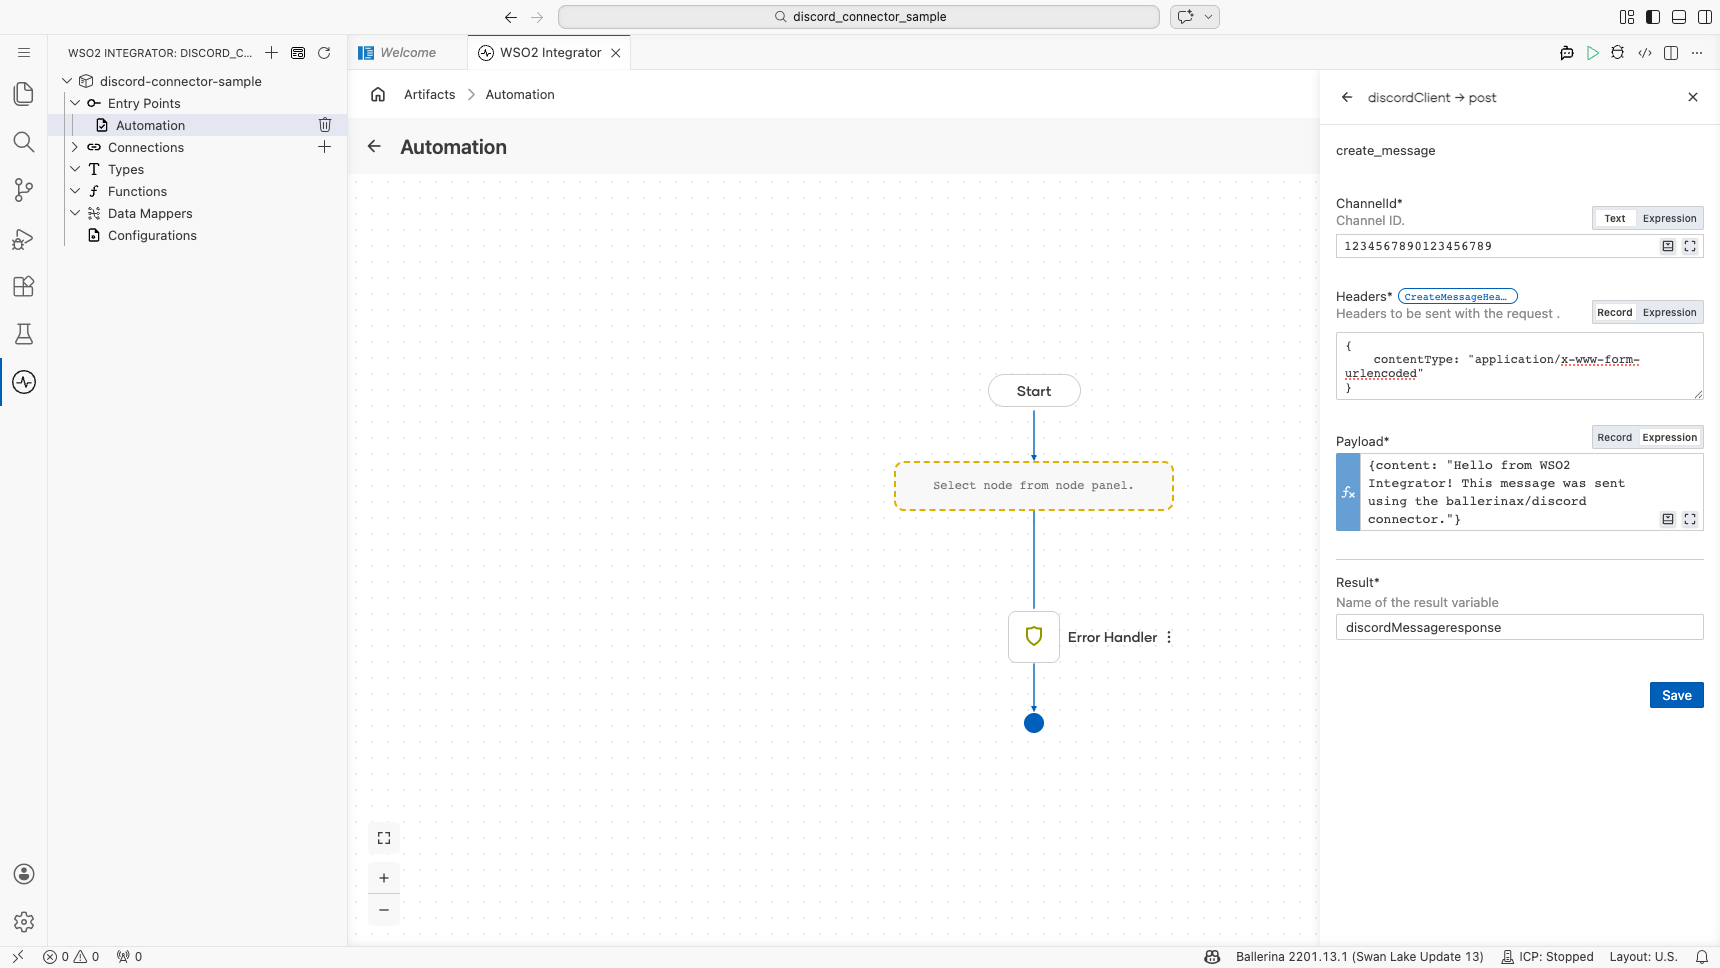Switch Headers to Record mode

point(1615,313)
